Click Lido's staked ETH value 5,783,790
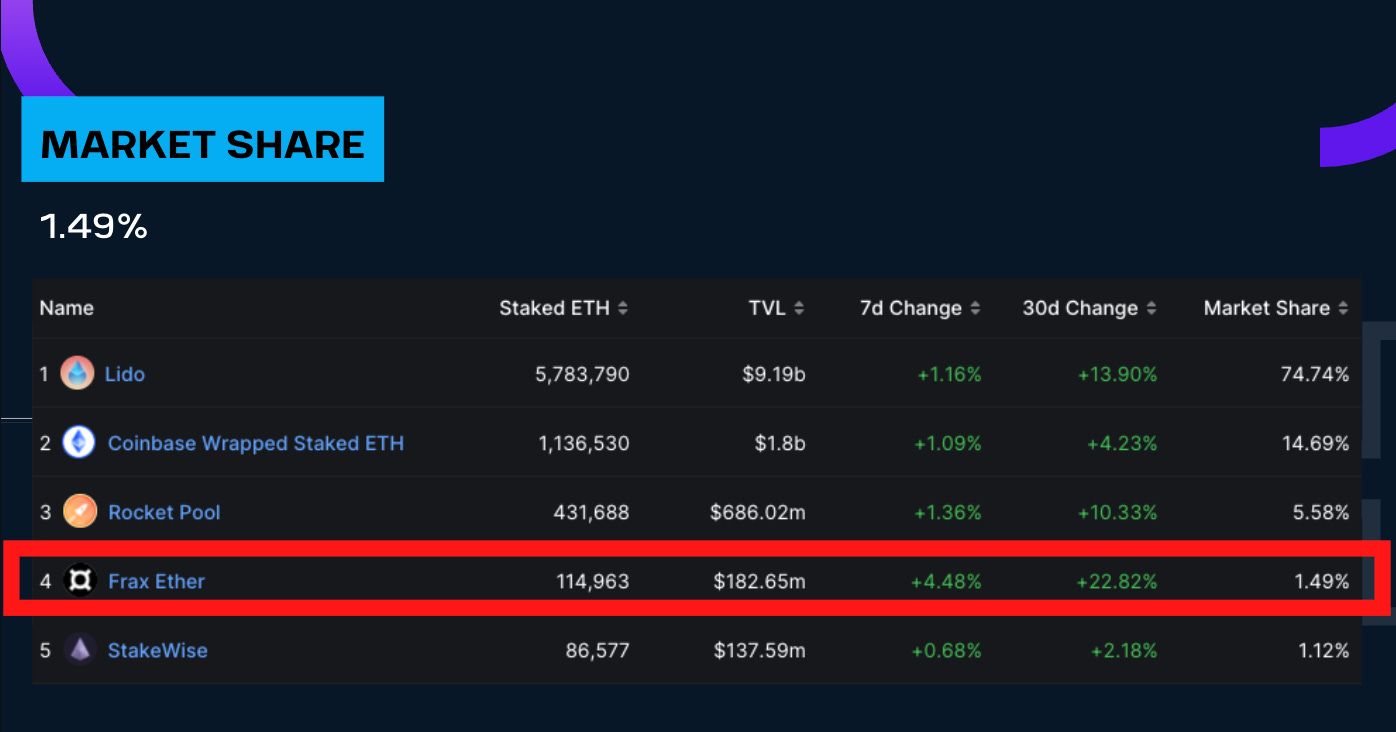The height and width of the screenshot is (732, 1396). pos(582,374)
